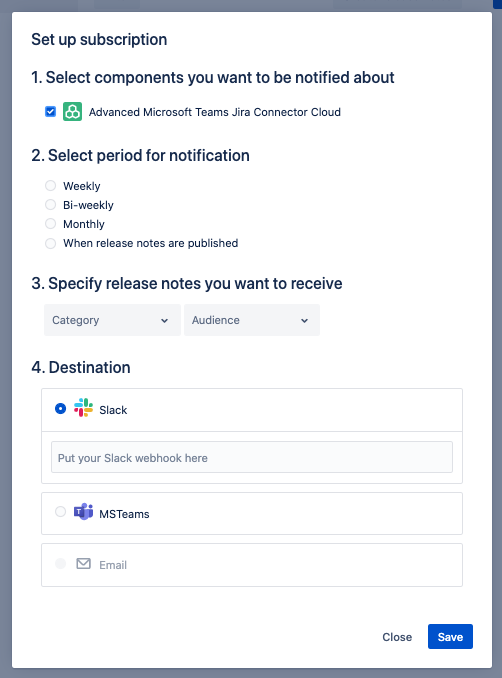Click the Slack logo icon
The image size is (502, 678).
coord(83,408)
